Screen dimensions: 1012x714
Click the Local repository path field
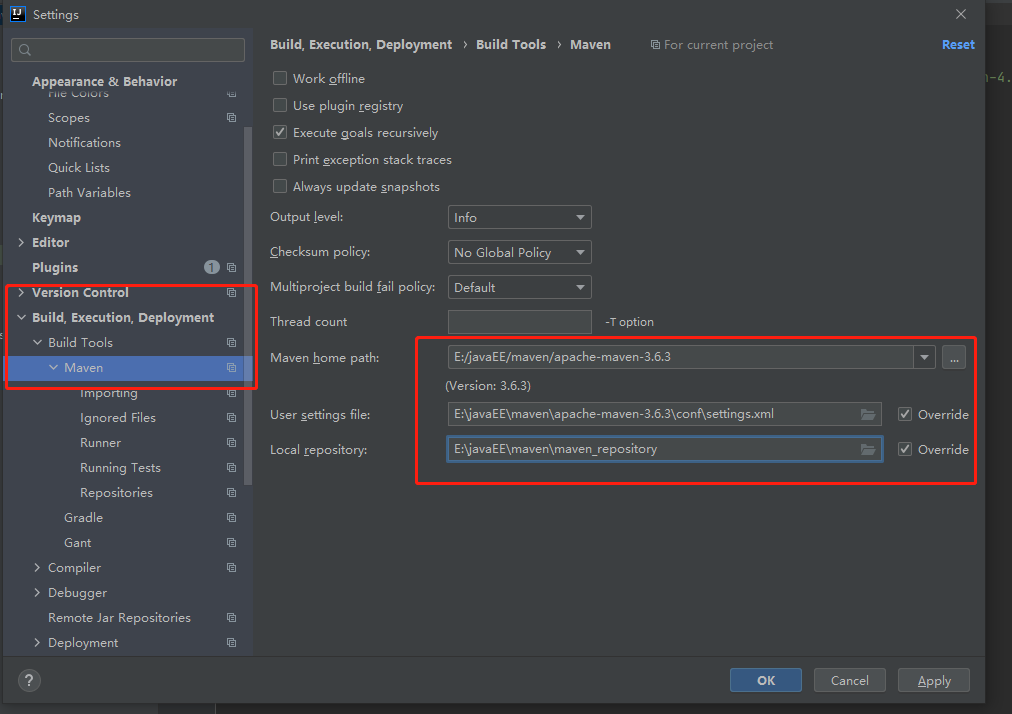tap(665, 449)
